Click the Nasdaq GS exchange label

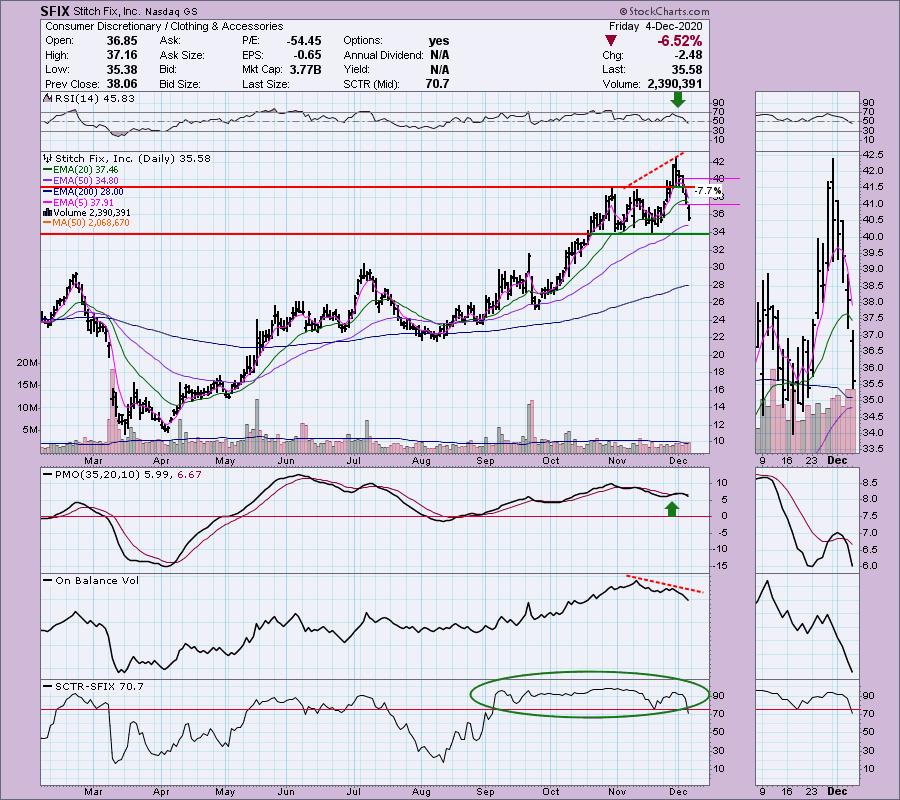(173, 11)
